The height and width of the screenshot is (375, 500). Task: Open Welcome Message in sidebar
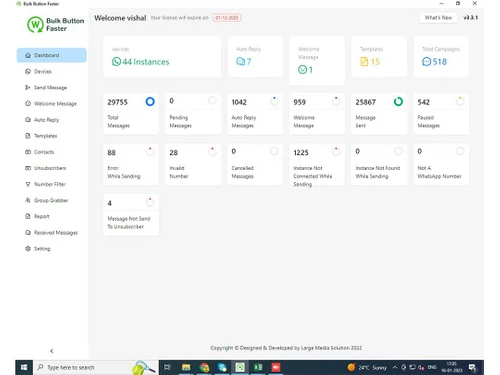(51, 104)
